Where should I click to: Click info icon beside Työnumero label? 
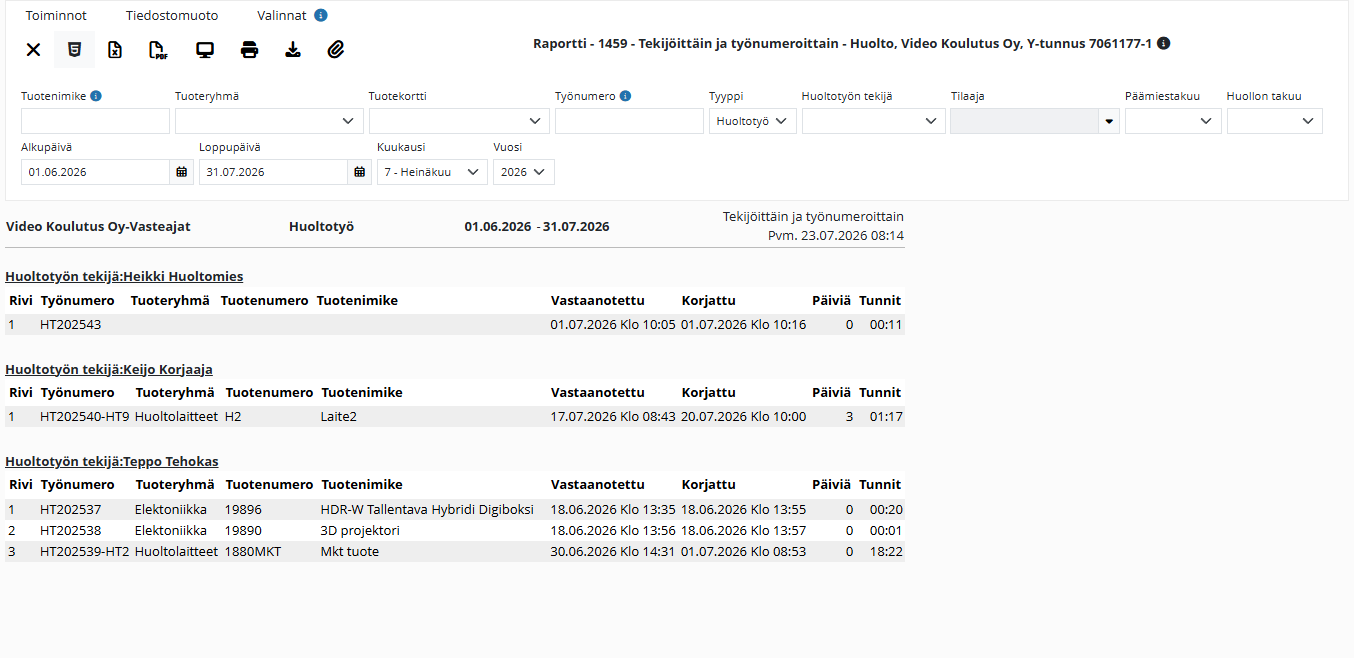(625, 96)
